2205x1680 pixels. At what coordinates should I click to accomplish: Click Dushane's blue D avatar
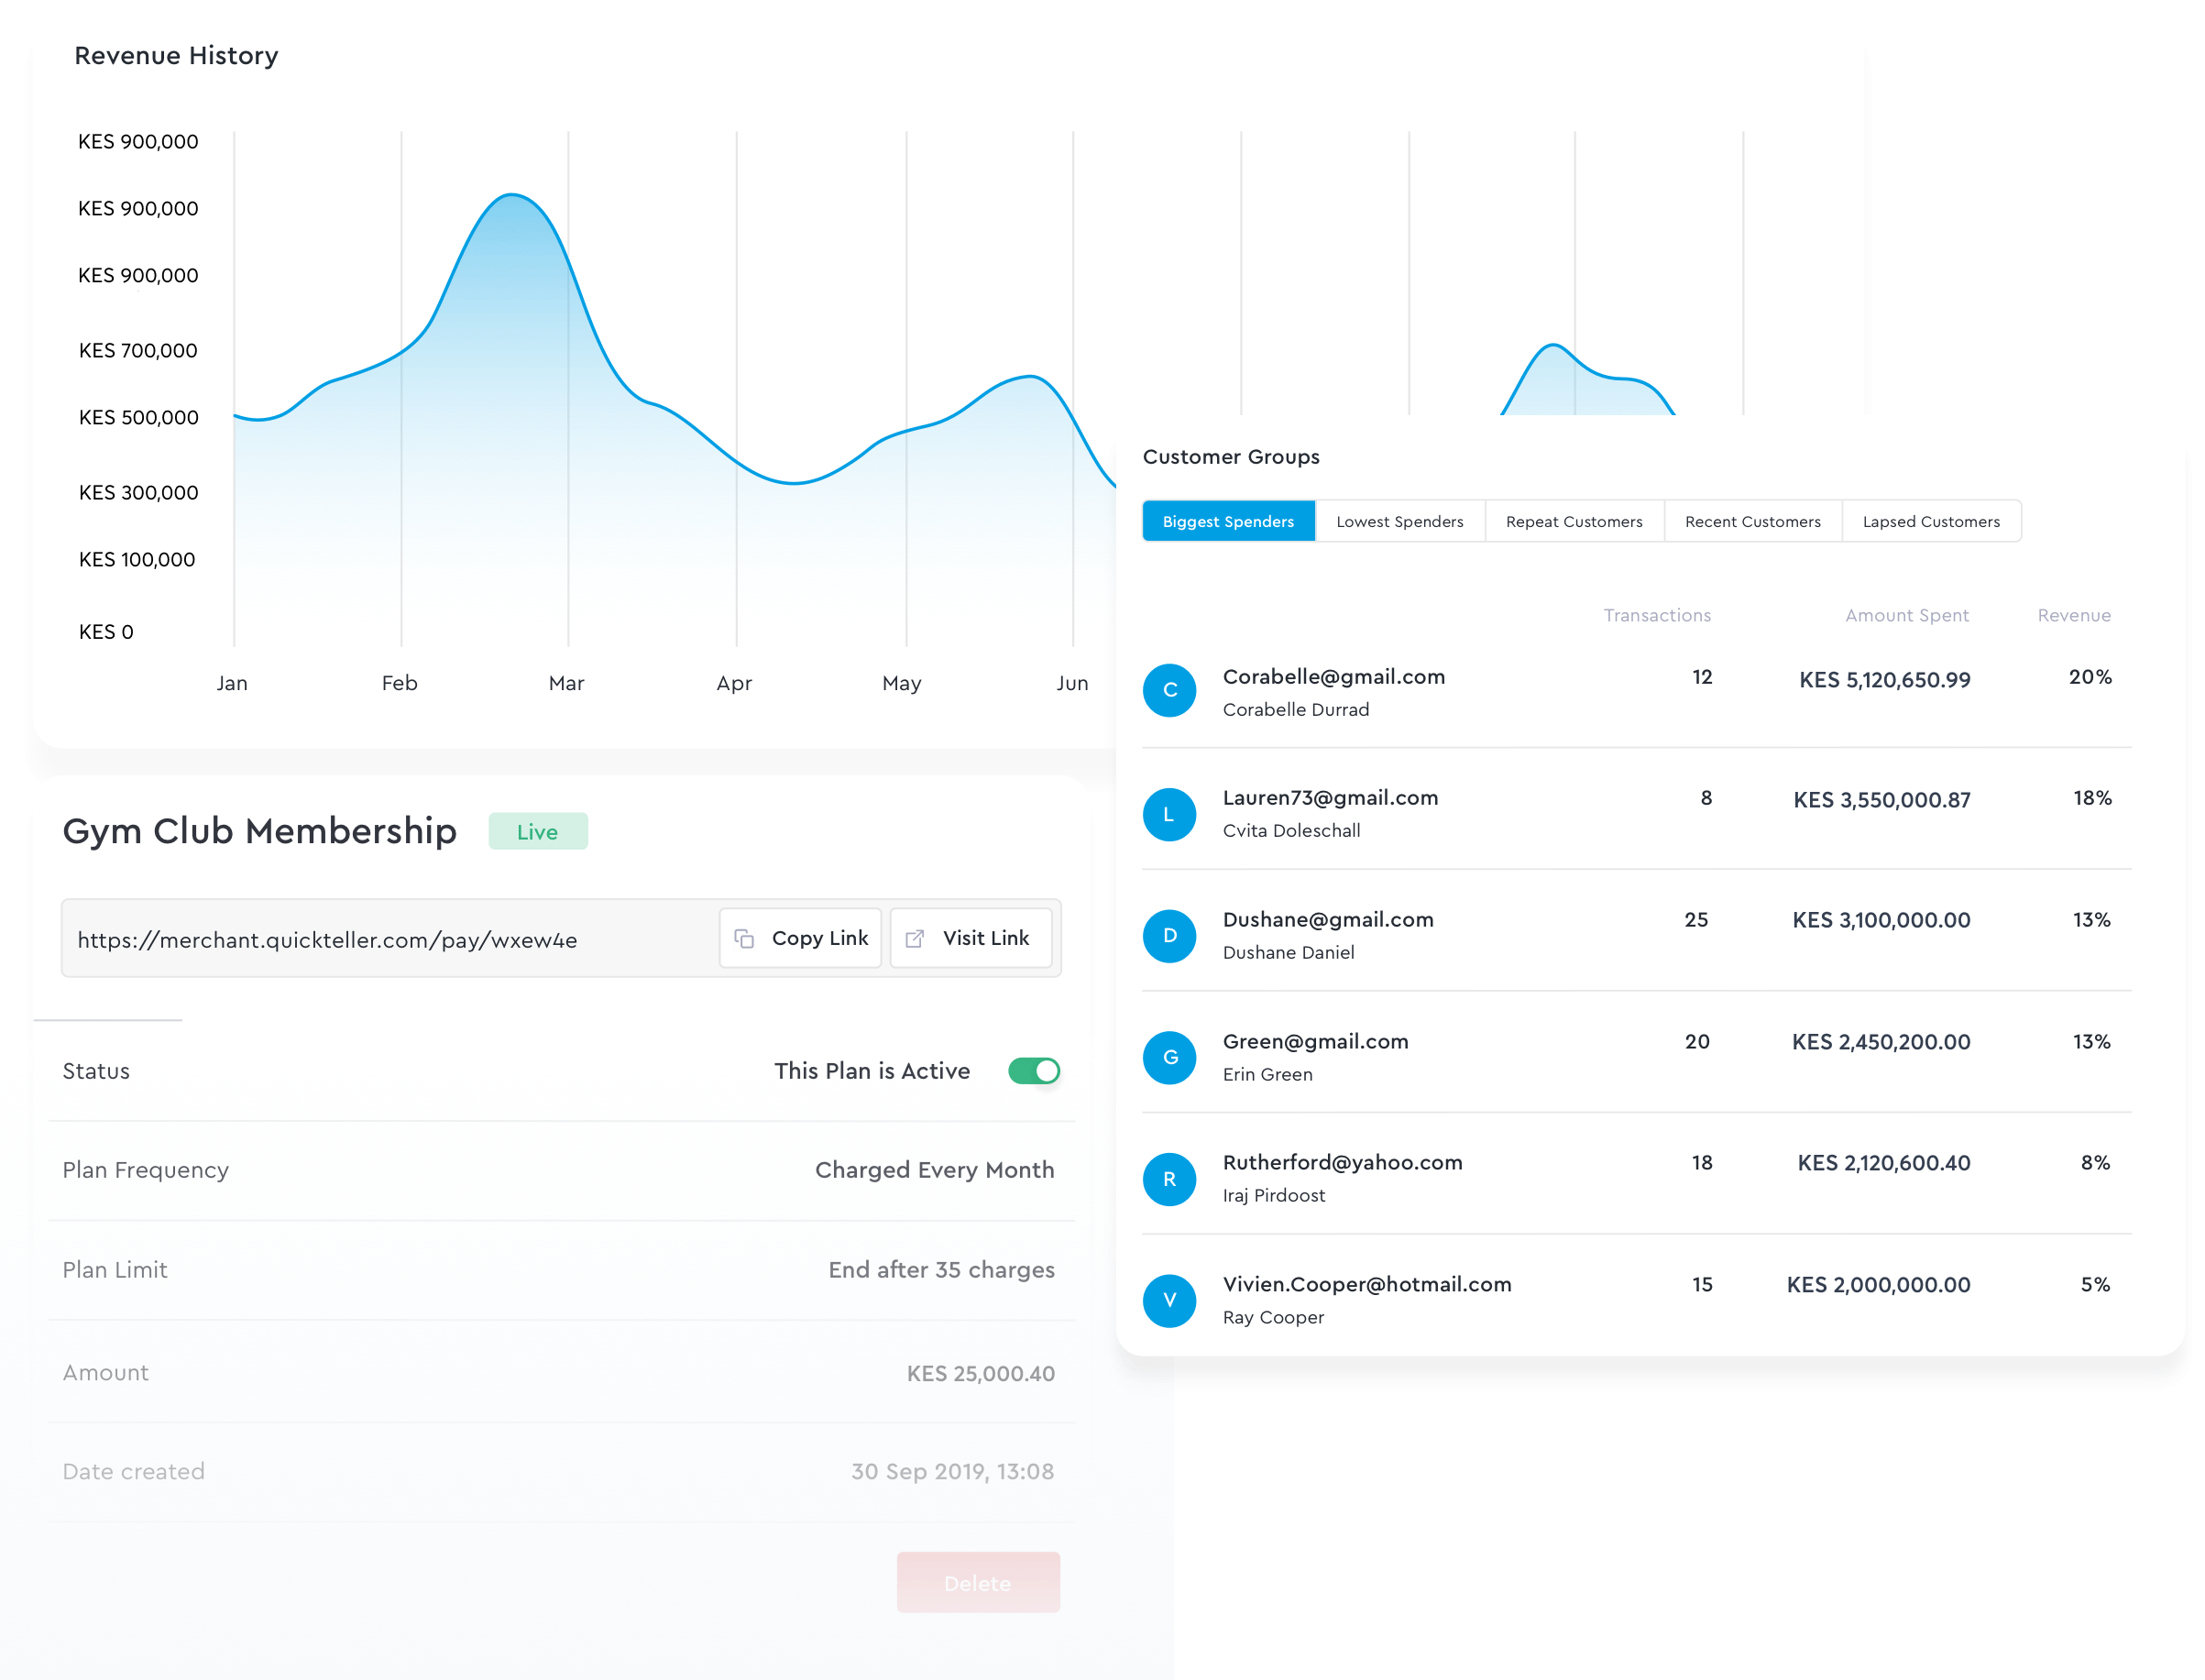pos(1169,936)
